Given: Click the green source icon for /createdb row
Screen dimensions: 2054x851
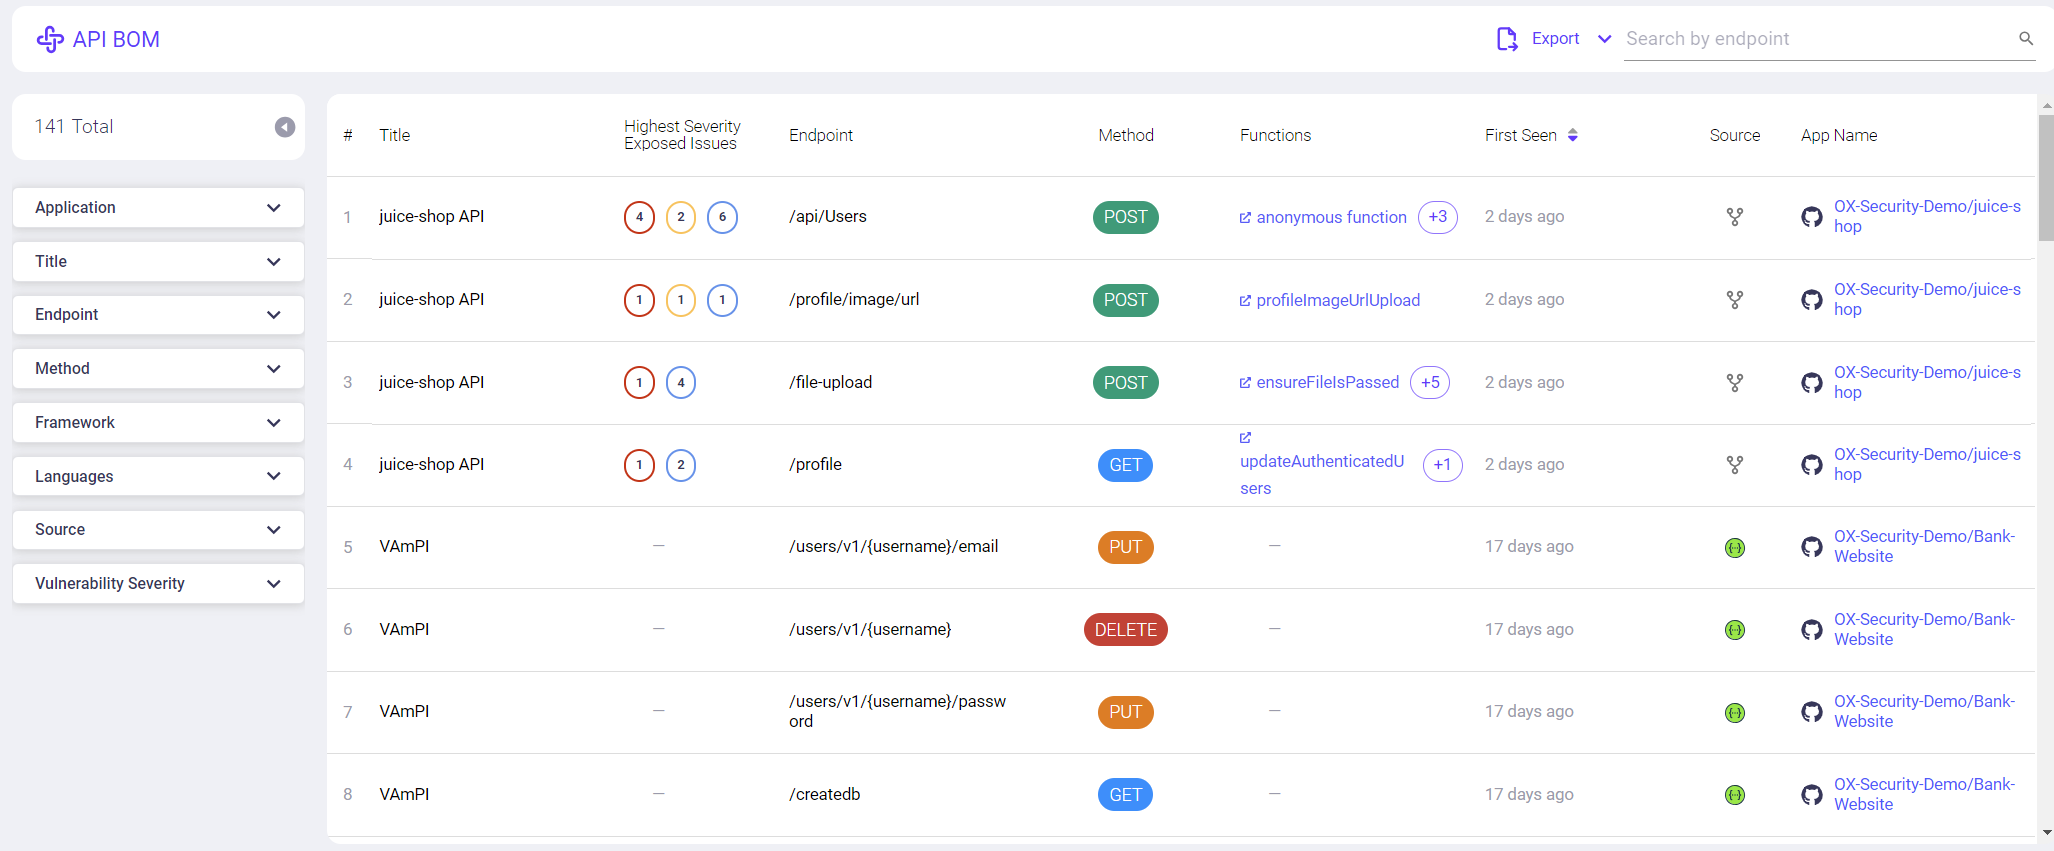Looking at the screenshot, I should tap(1734, 795).
